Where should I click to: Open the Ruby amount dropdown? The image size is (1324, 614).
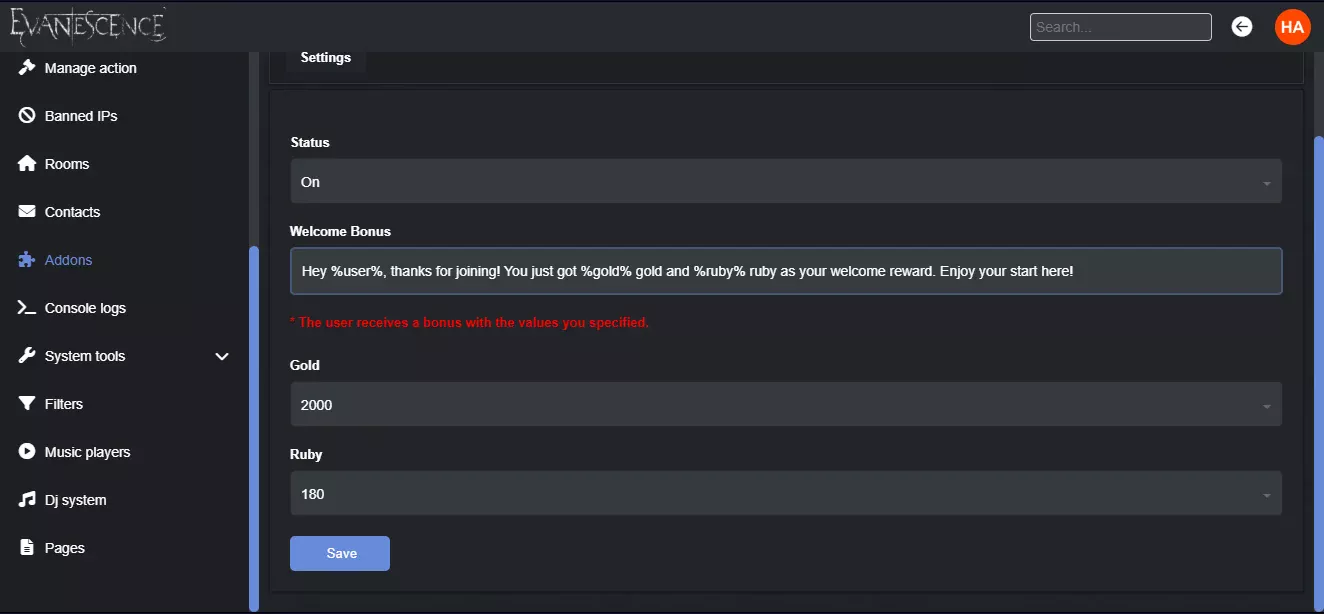(x=785, y=494)
